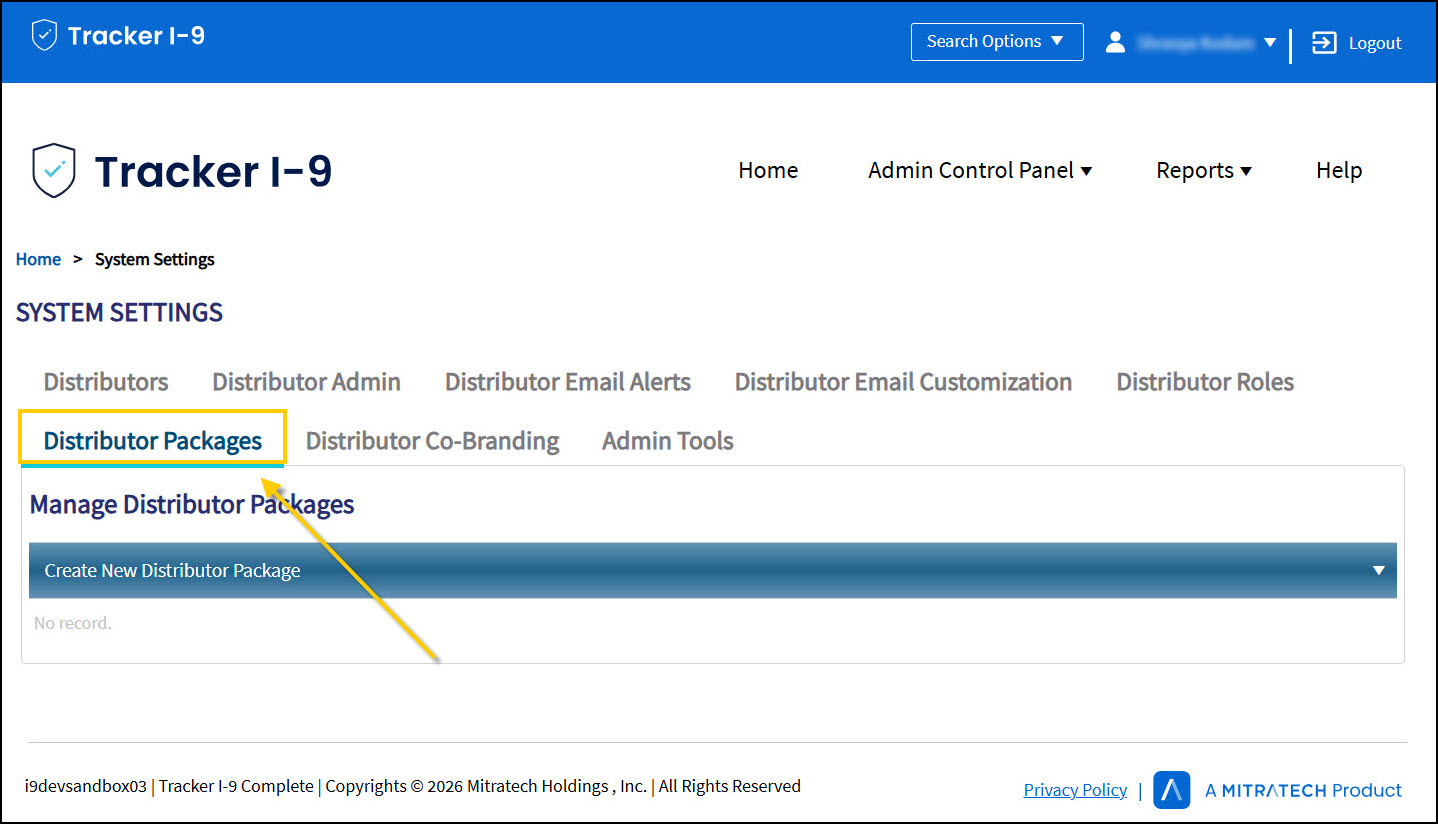Open the Admin Control Panel menu

(979, 171)
